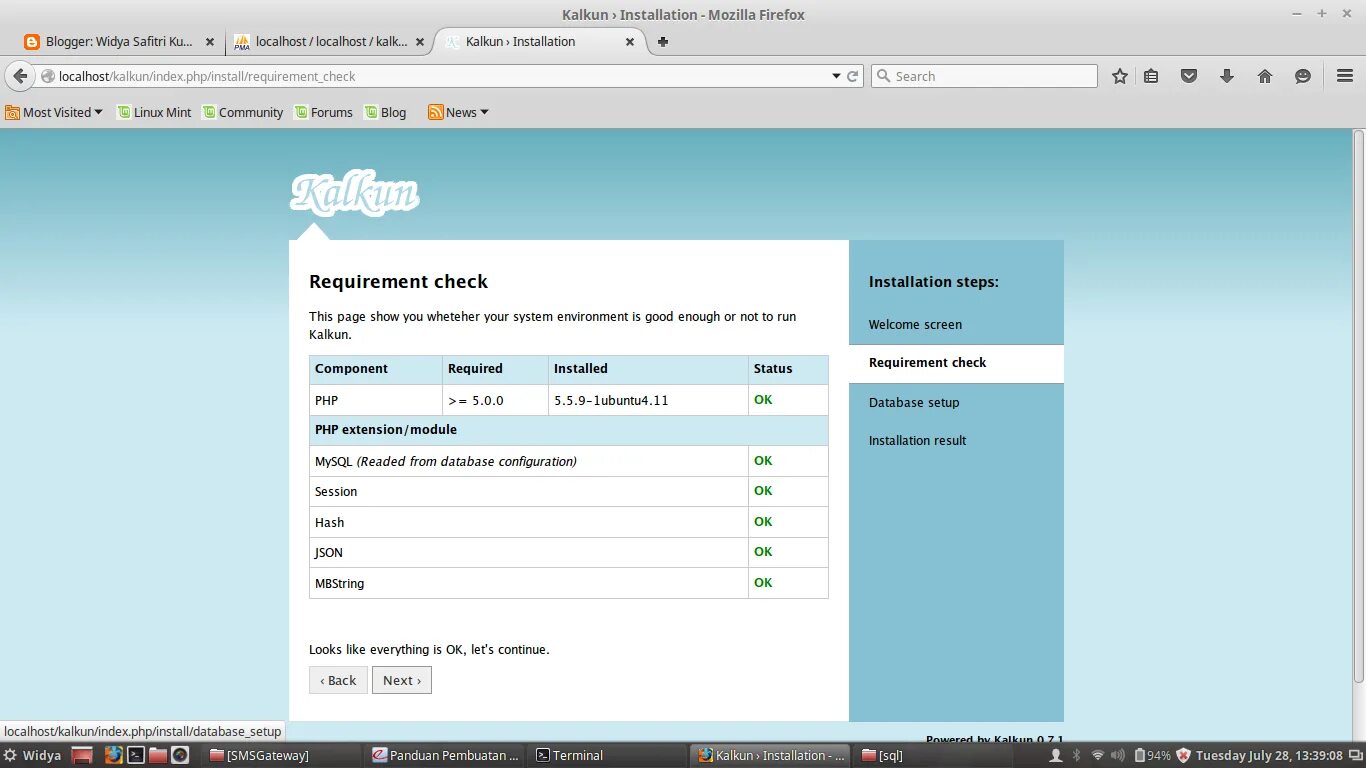Go to the Firefox home page
This screenshot has height=768, width=1366.
tap(1265, 76)
